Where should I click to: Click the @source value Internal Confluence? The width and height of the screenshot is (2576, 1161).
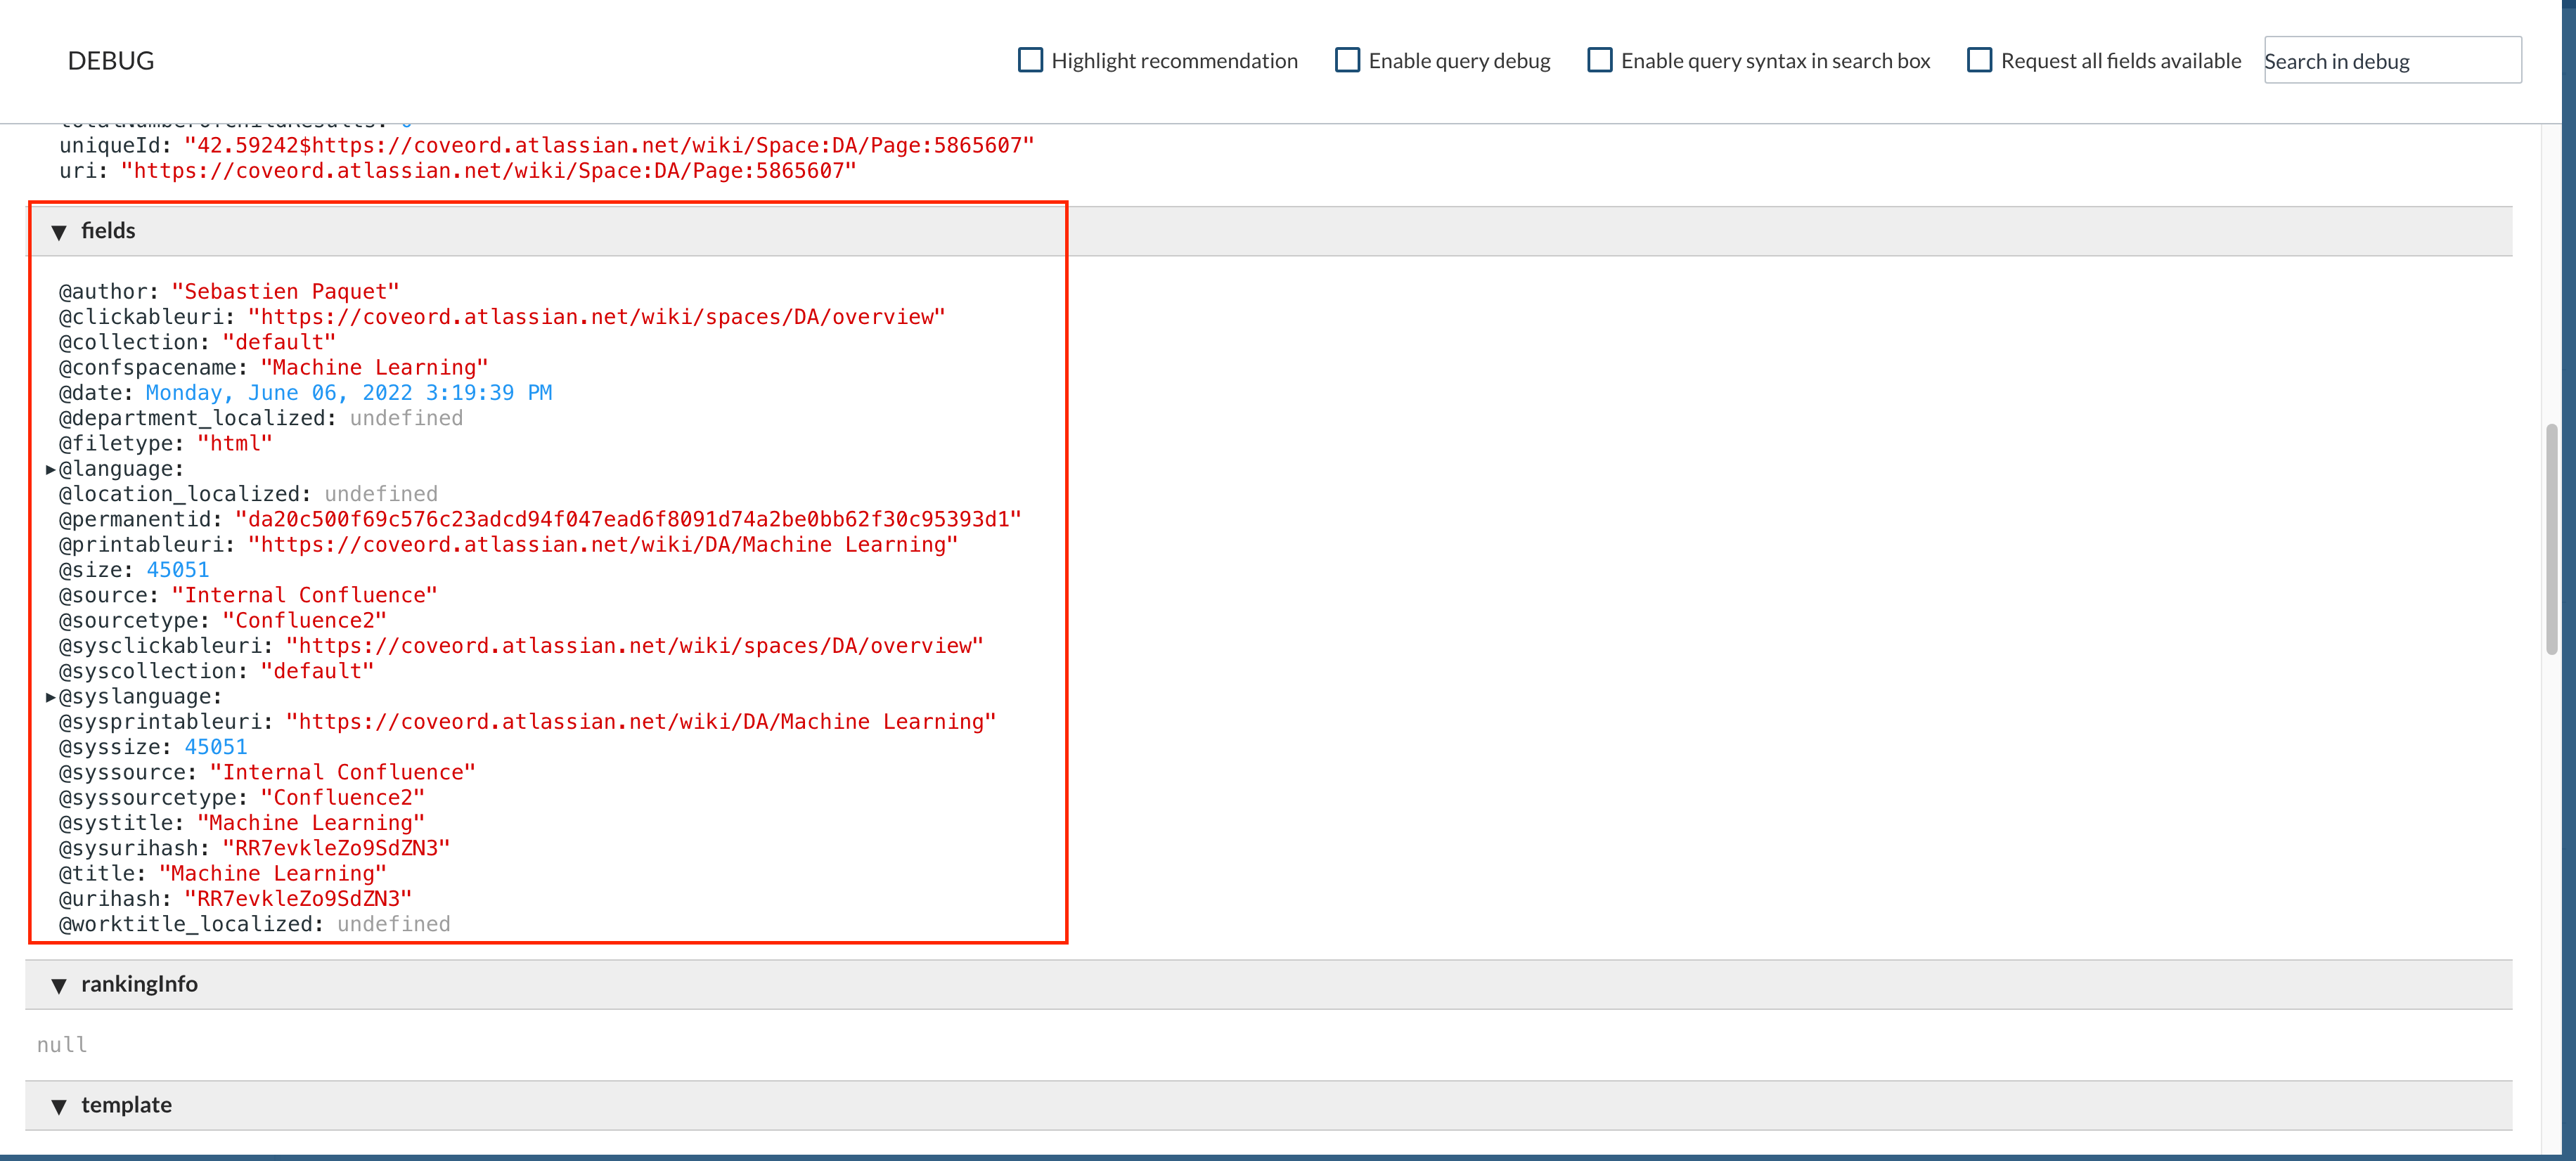(x=304, y=595)
